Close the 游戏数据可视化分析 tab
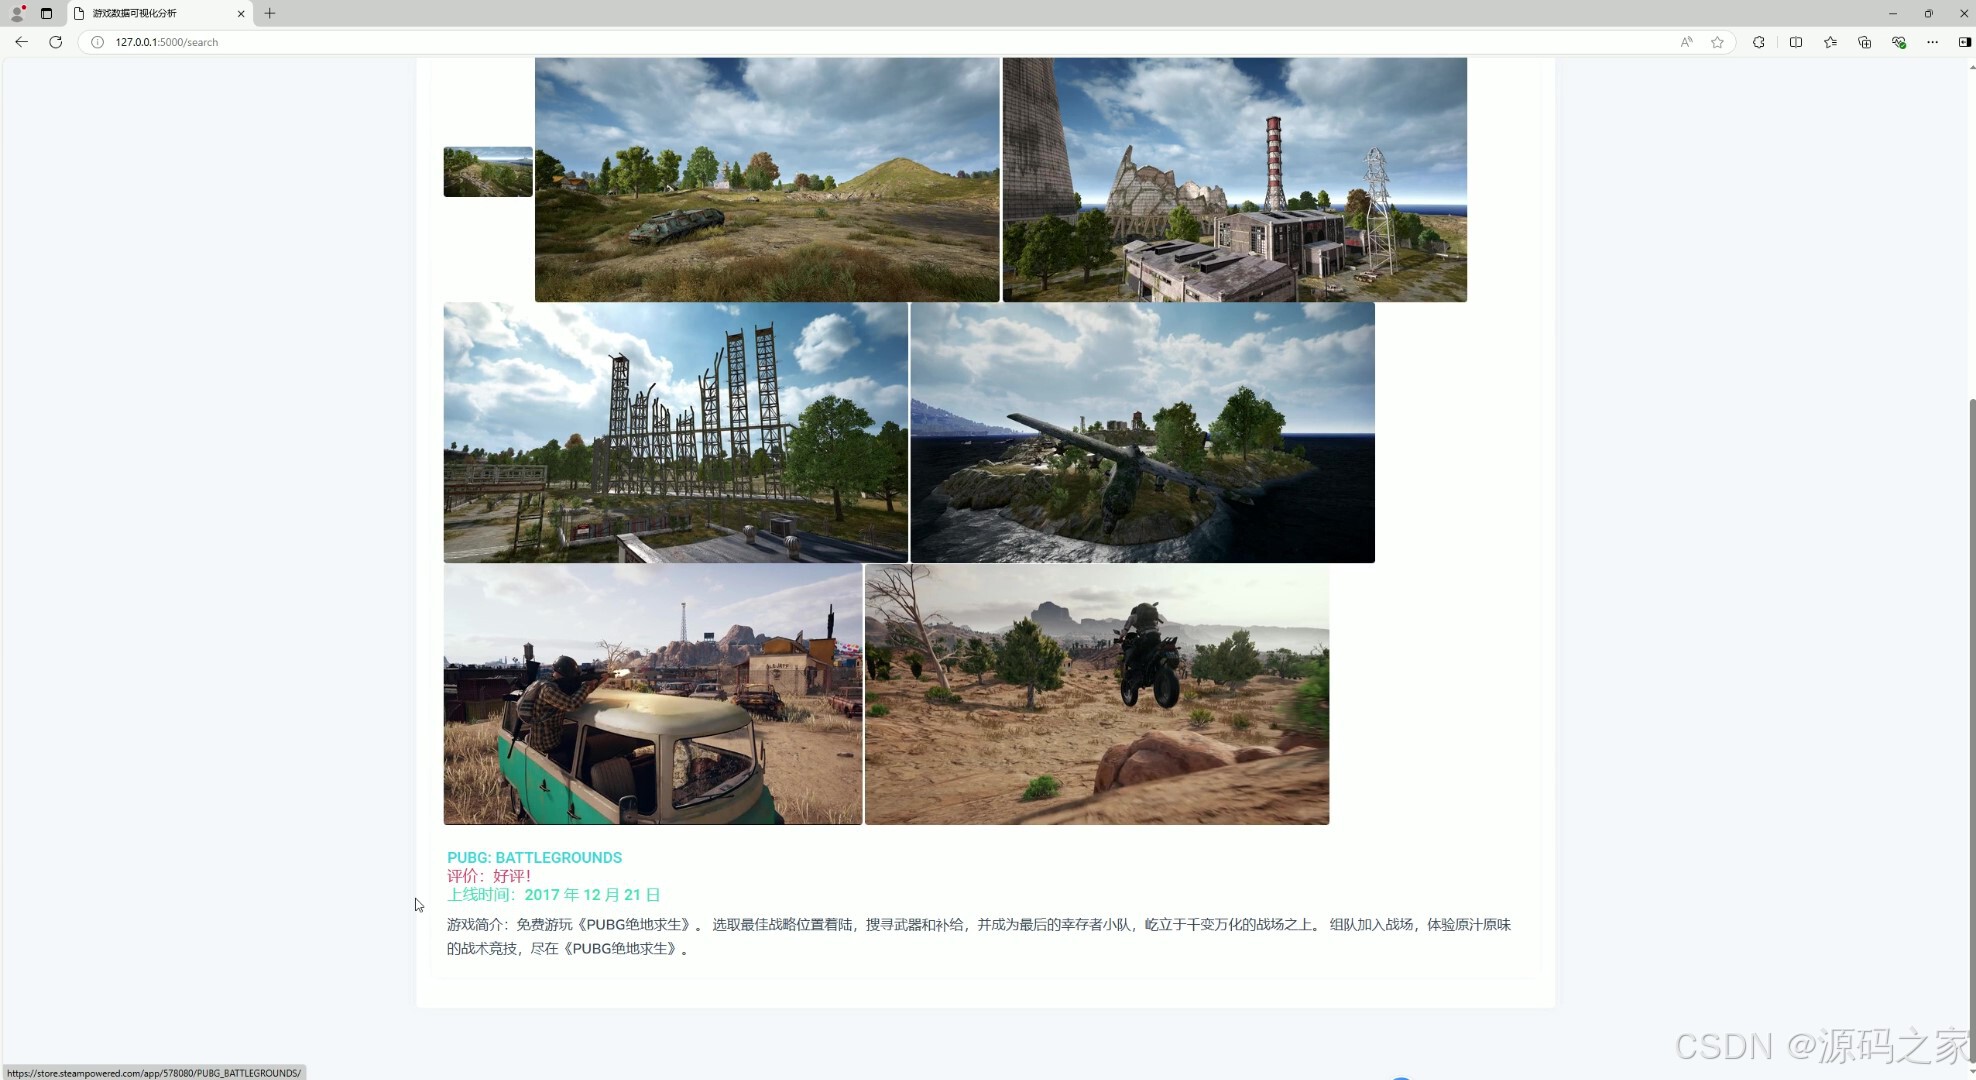 tap(241, 13)
